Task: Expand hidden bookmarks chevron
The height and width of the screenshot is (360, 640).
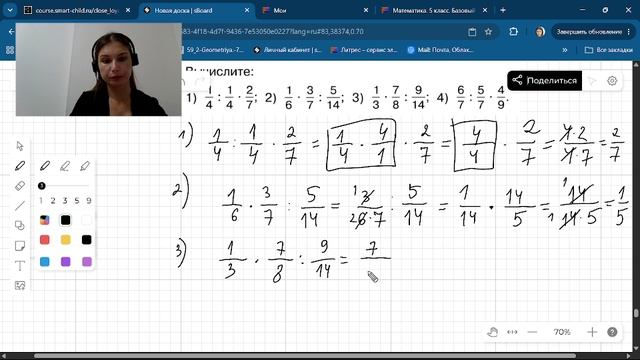Action: point(565,50)
